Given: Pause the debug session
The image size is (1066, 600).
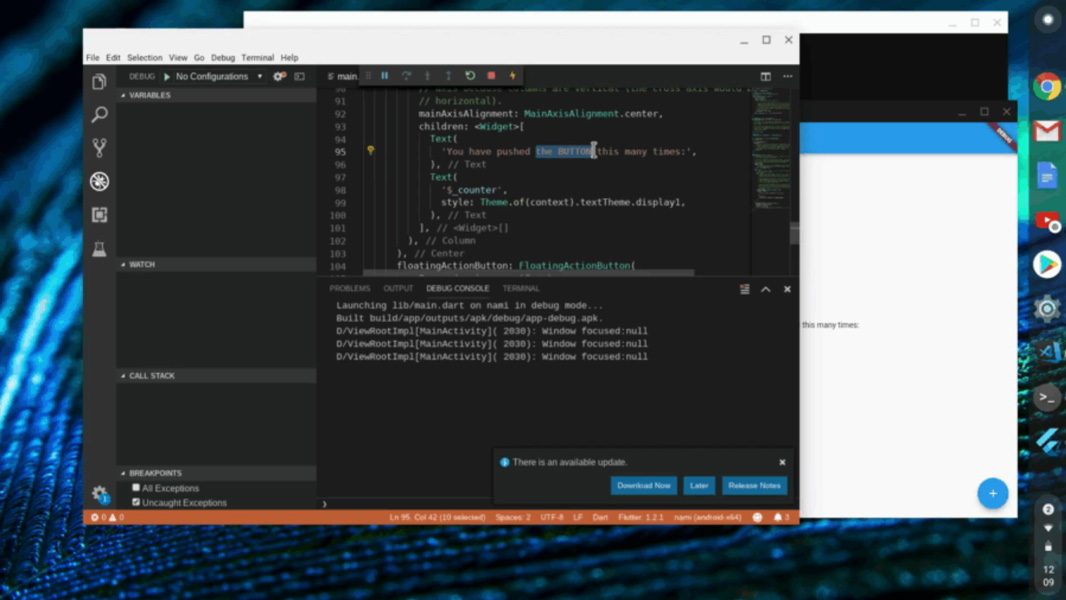Looking at the screenshot, I should tap(385, 76).
